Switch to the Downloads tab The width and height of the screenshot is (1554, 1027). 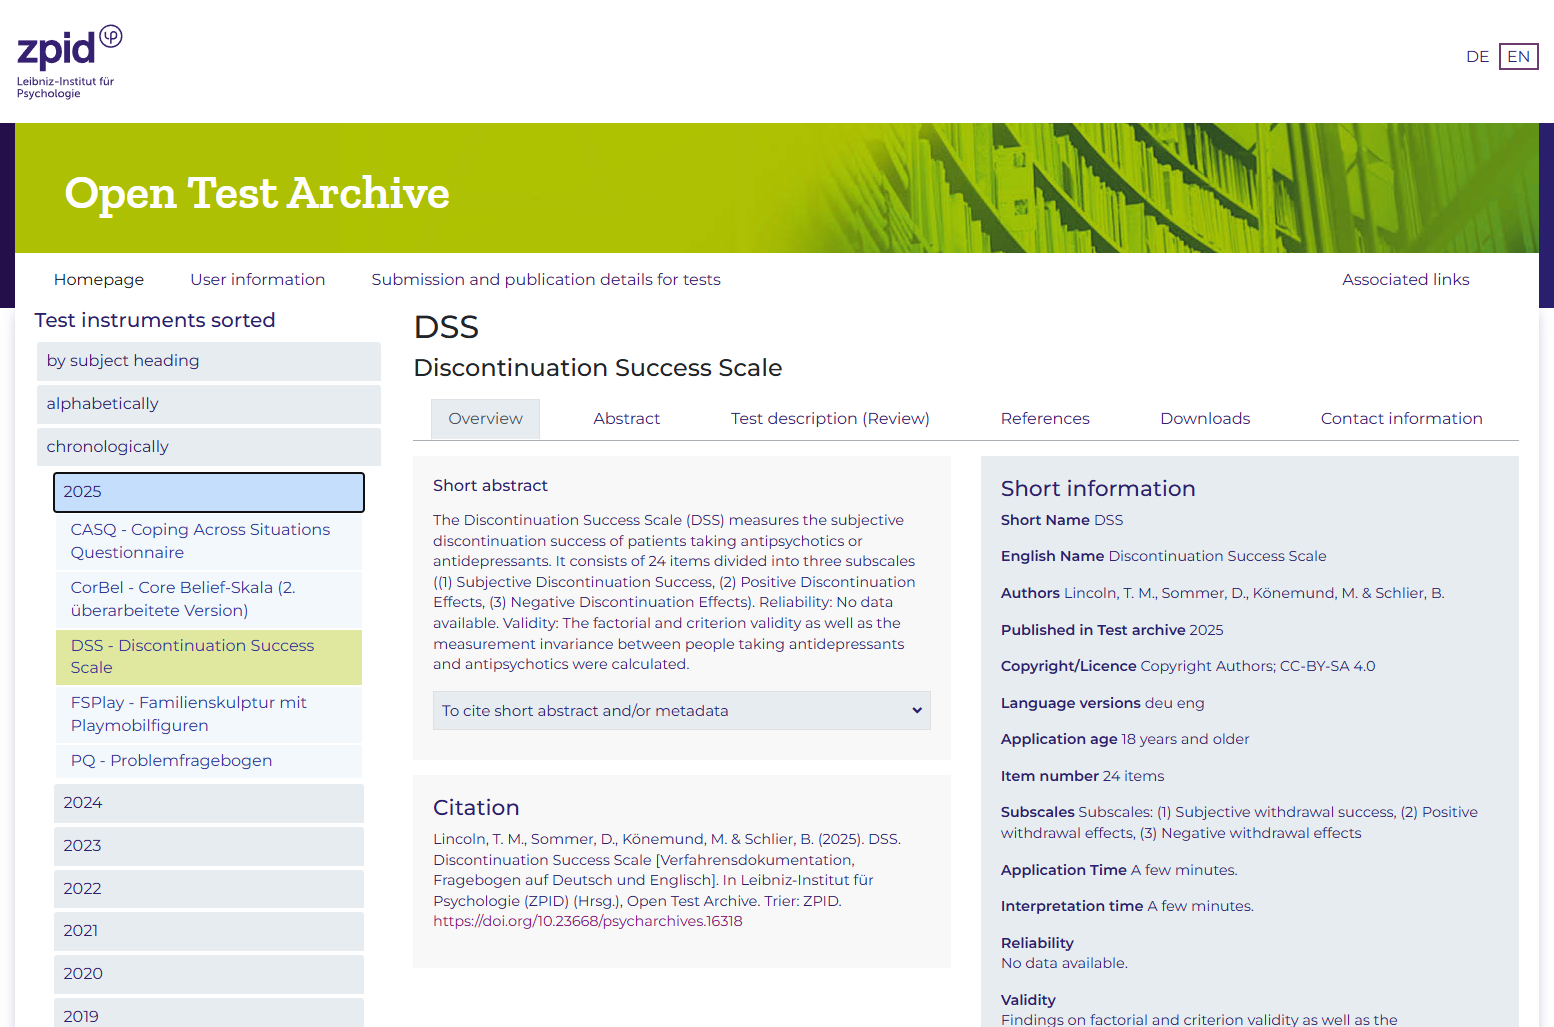coord(1204,419)
